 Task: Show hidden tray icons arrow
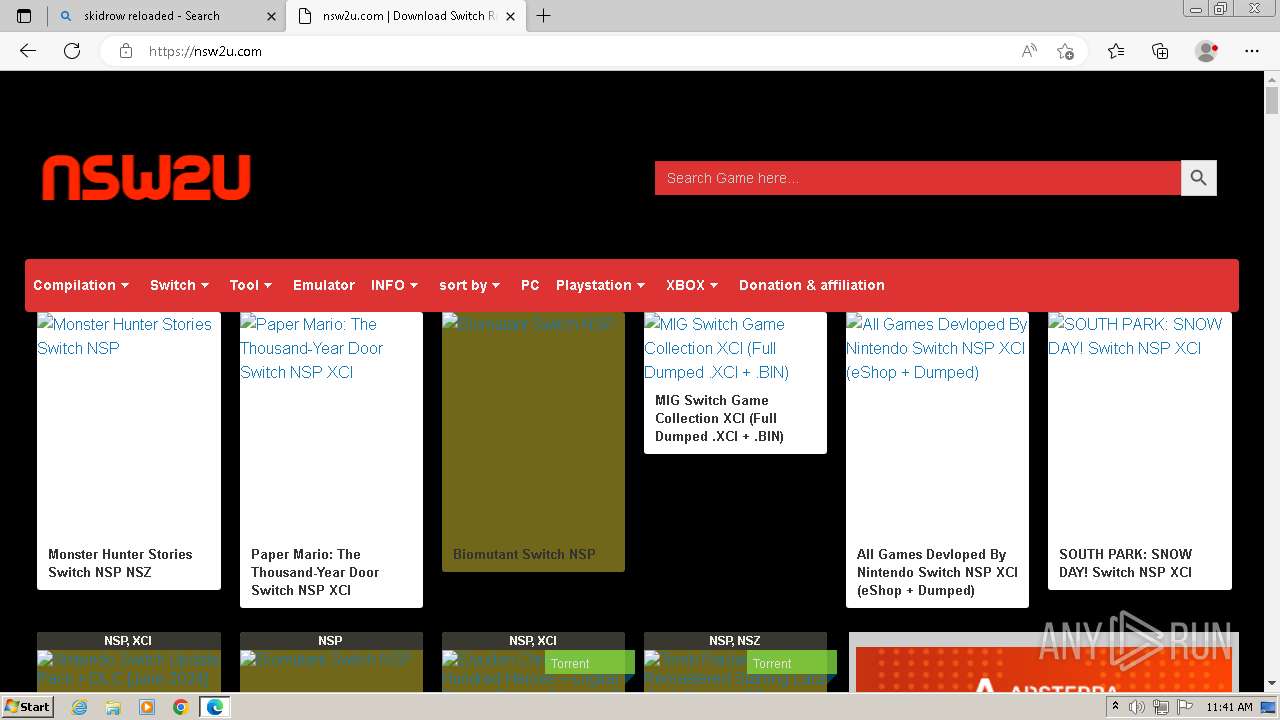pyautogui.click(x=1115, y=706)
